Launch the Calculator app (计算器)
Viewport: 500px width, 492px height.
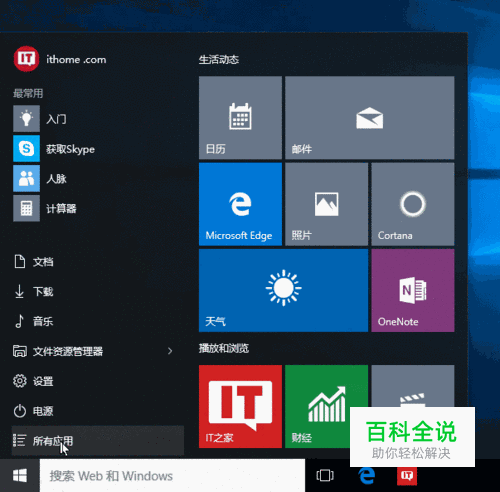point(97,208)
